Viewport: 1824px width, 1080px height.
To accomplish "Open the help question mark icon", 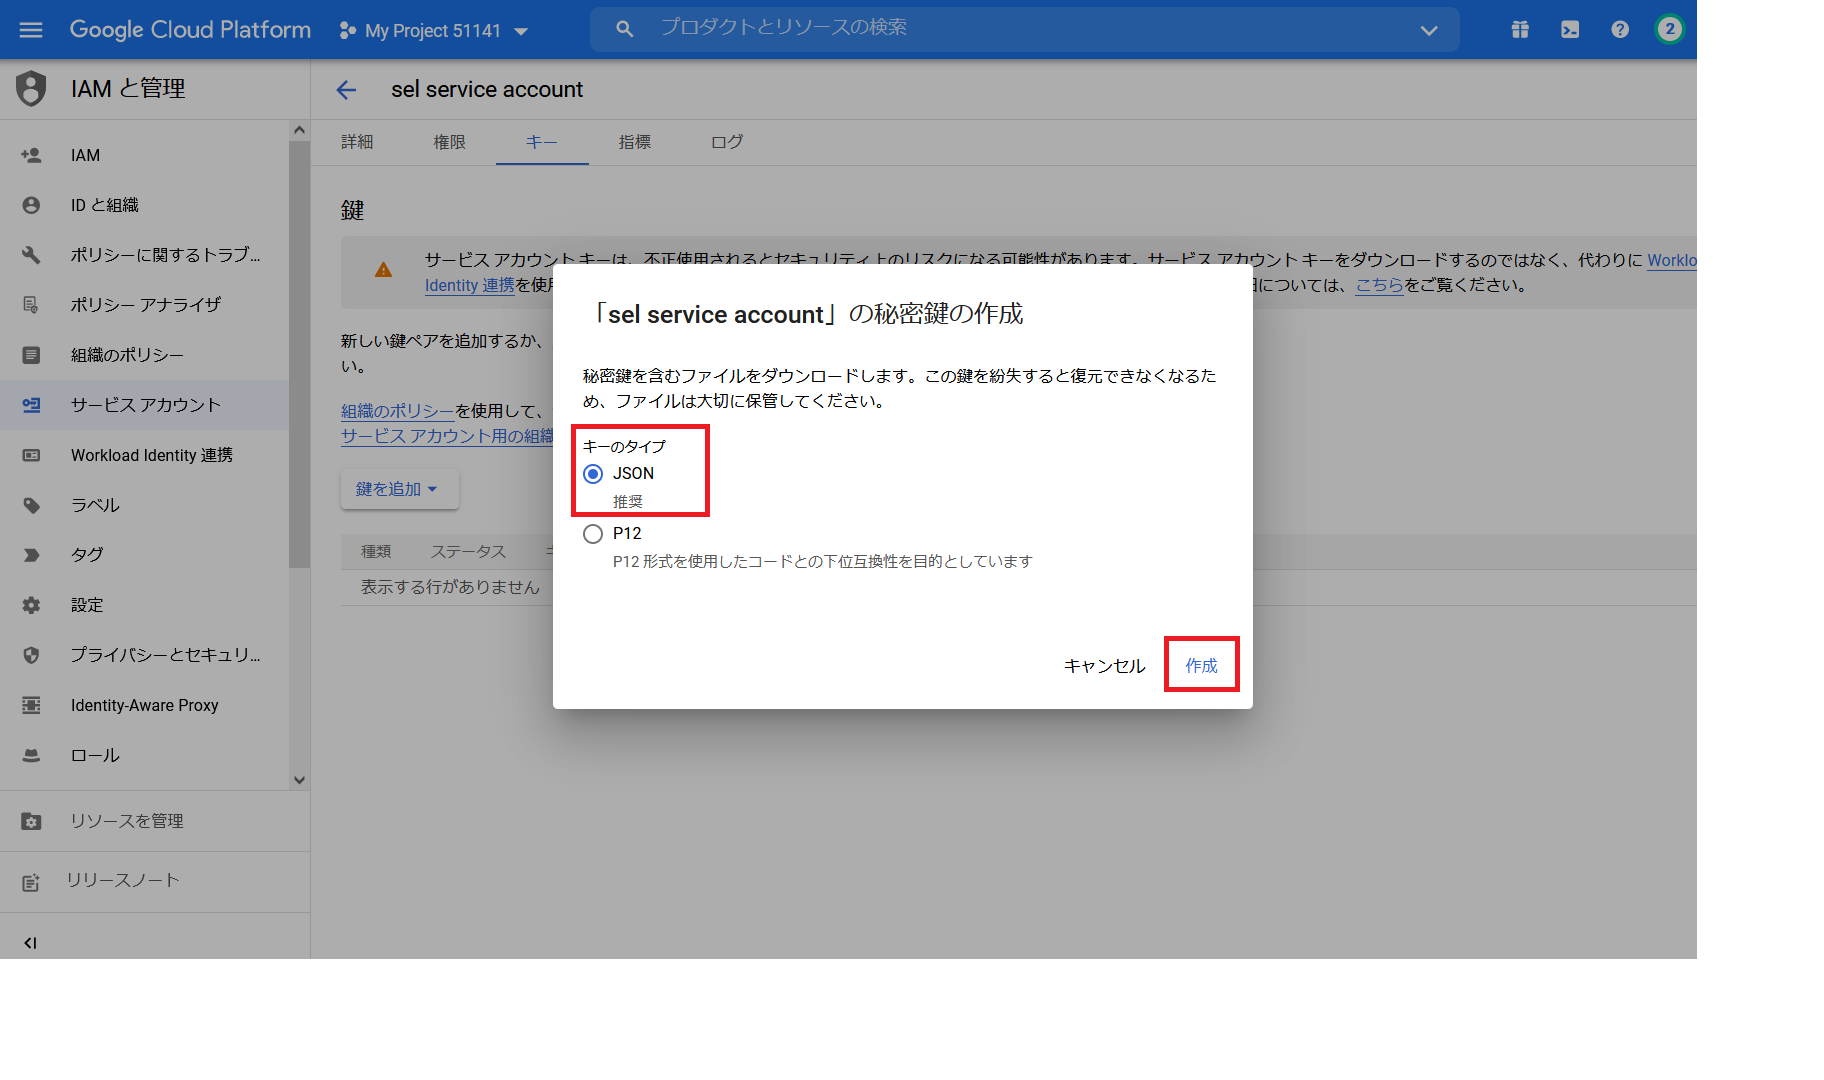I will (x=1620, y=30).
